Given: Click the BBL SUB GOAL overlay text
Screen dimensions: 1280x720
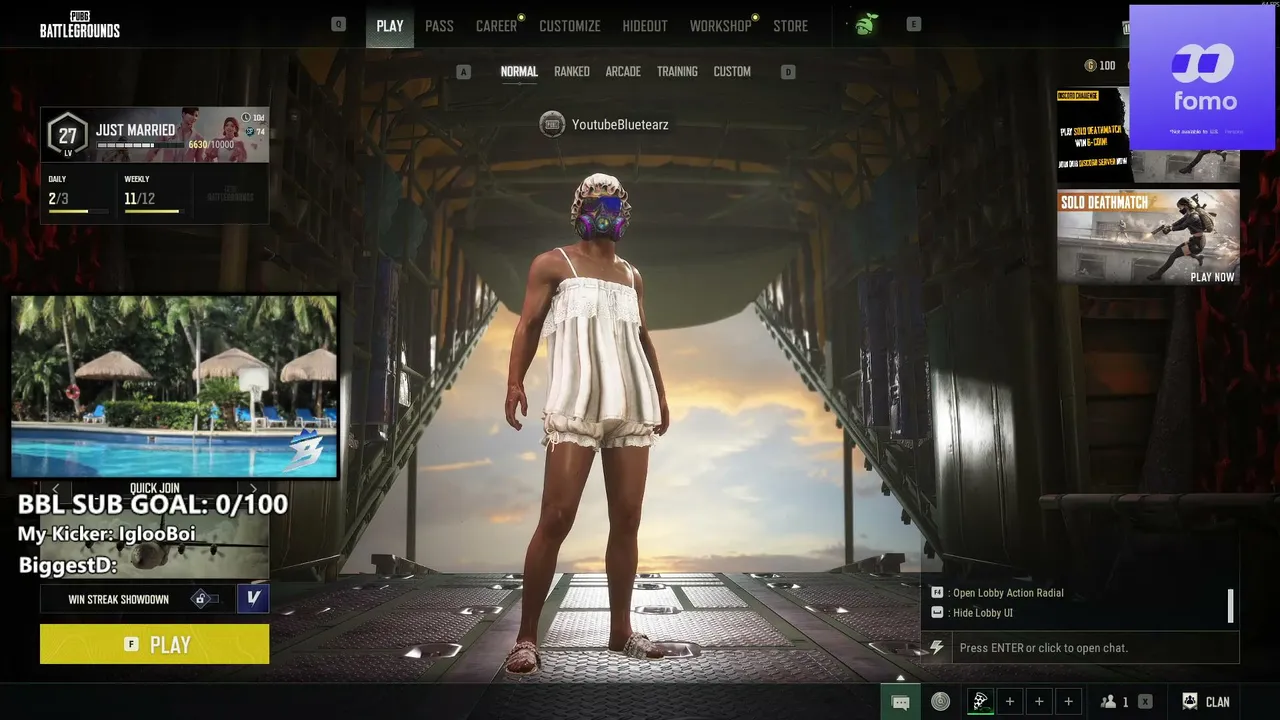Looking at the screenshot, I should point(153,505).
